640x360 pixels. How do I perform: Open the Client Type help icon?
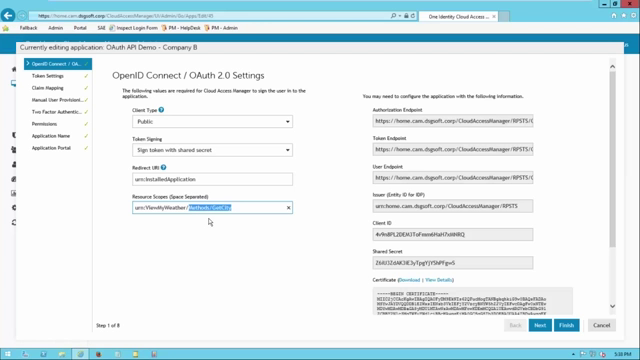point(161,110)
